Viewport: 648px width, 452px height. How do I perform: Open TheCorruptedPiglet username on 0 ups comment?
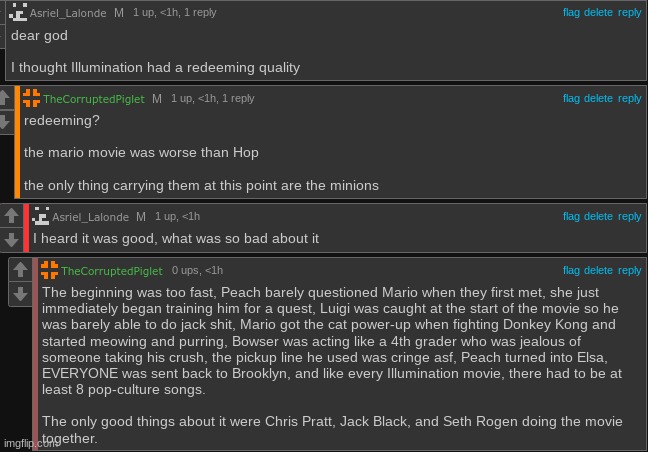point(112,271)
